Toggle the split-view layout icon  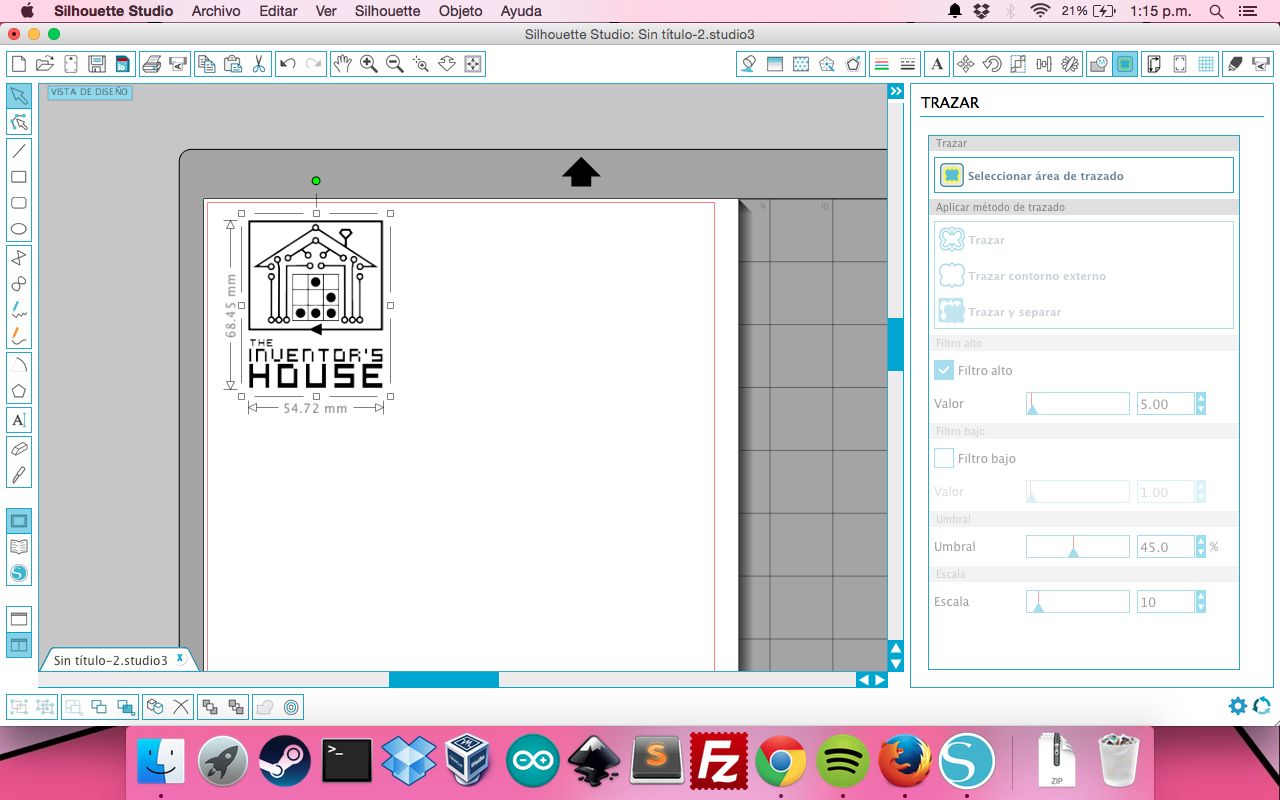click(x=19, y=645)
